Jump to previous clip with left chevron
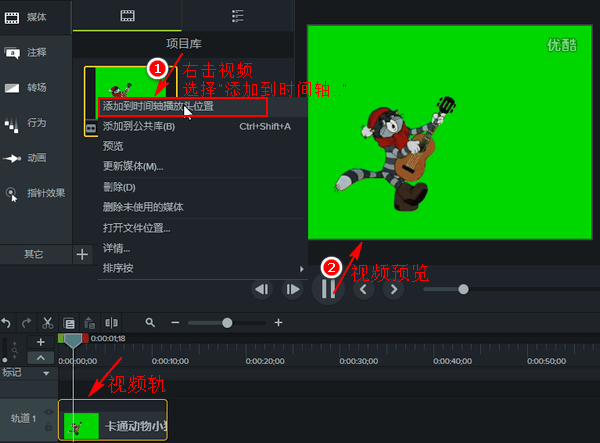The height and width of the screenshot is (443, 600). tap(363, 290)
